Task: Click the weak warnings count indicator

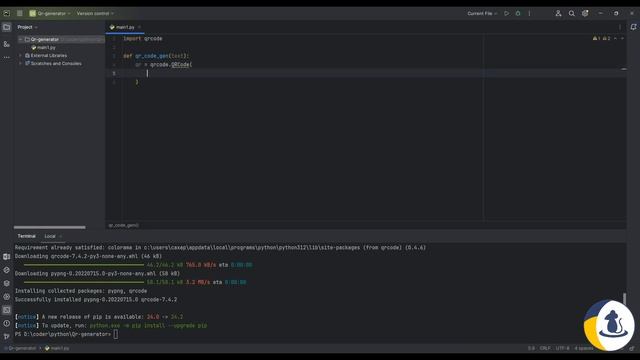Action: coord(607,38)
